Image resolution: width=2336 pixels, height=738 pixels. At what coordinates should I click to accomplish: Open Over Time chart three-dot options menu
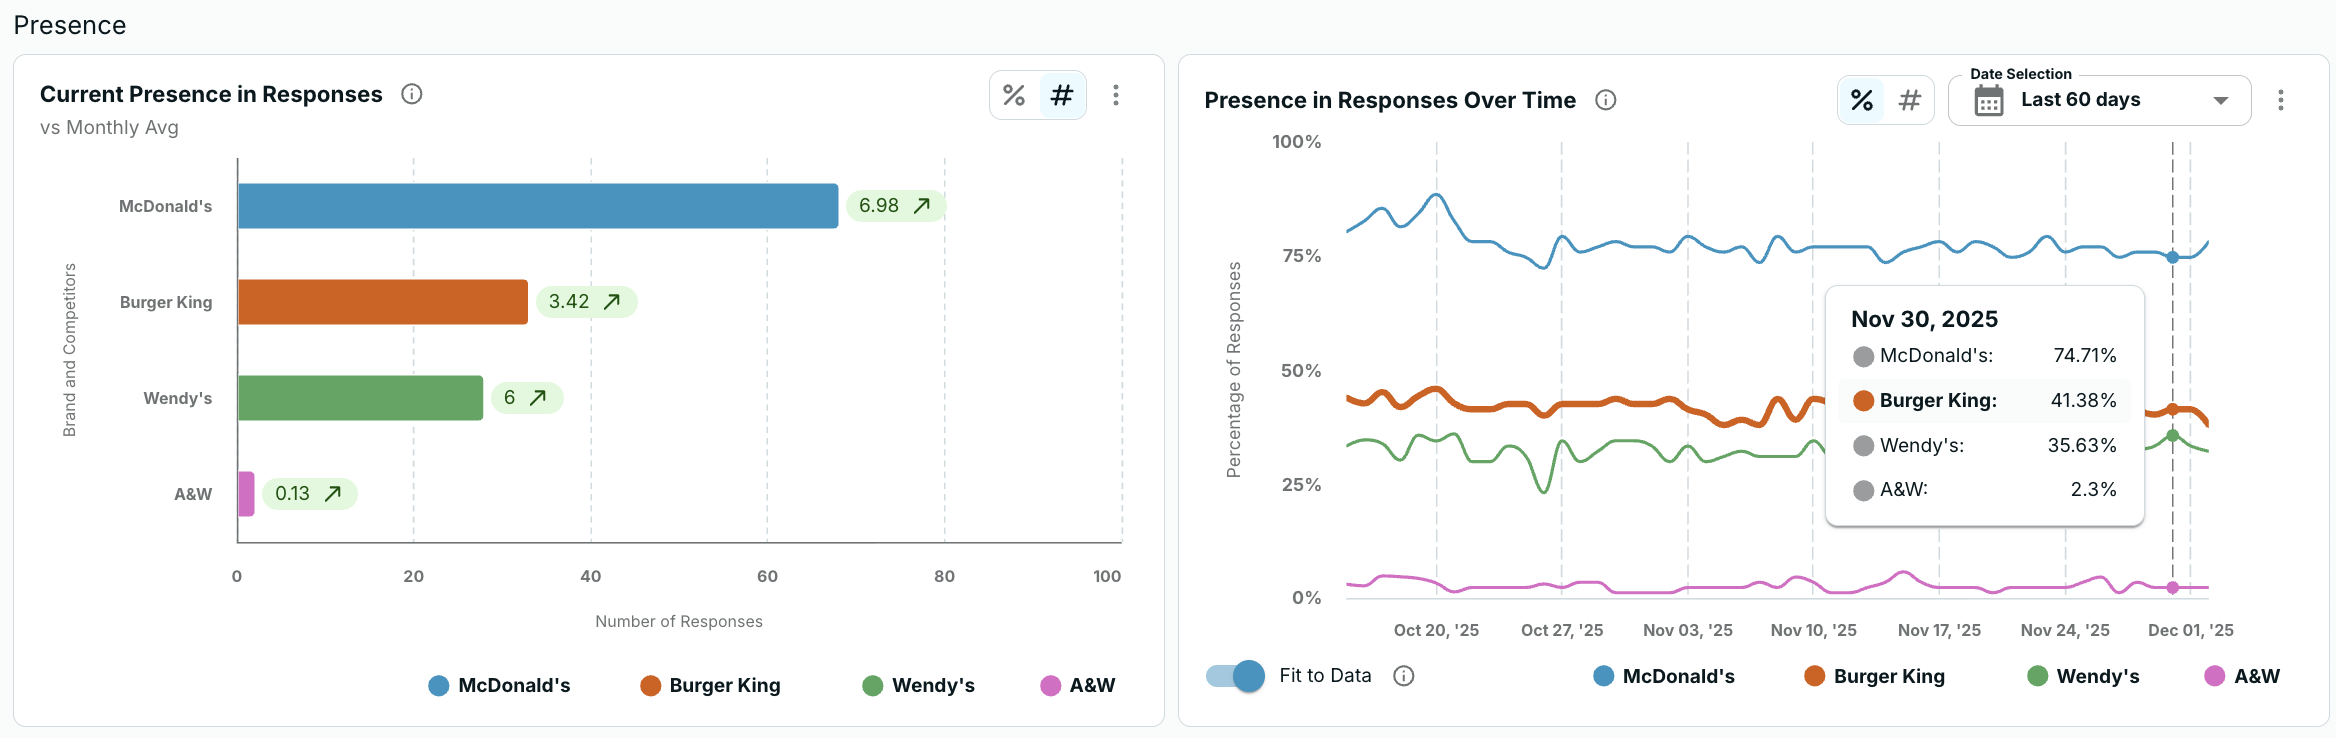point(2281,100)
